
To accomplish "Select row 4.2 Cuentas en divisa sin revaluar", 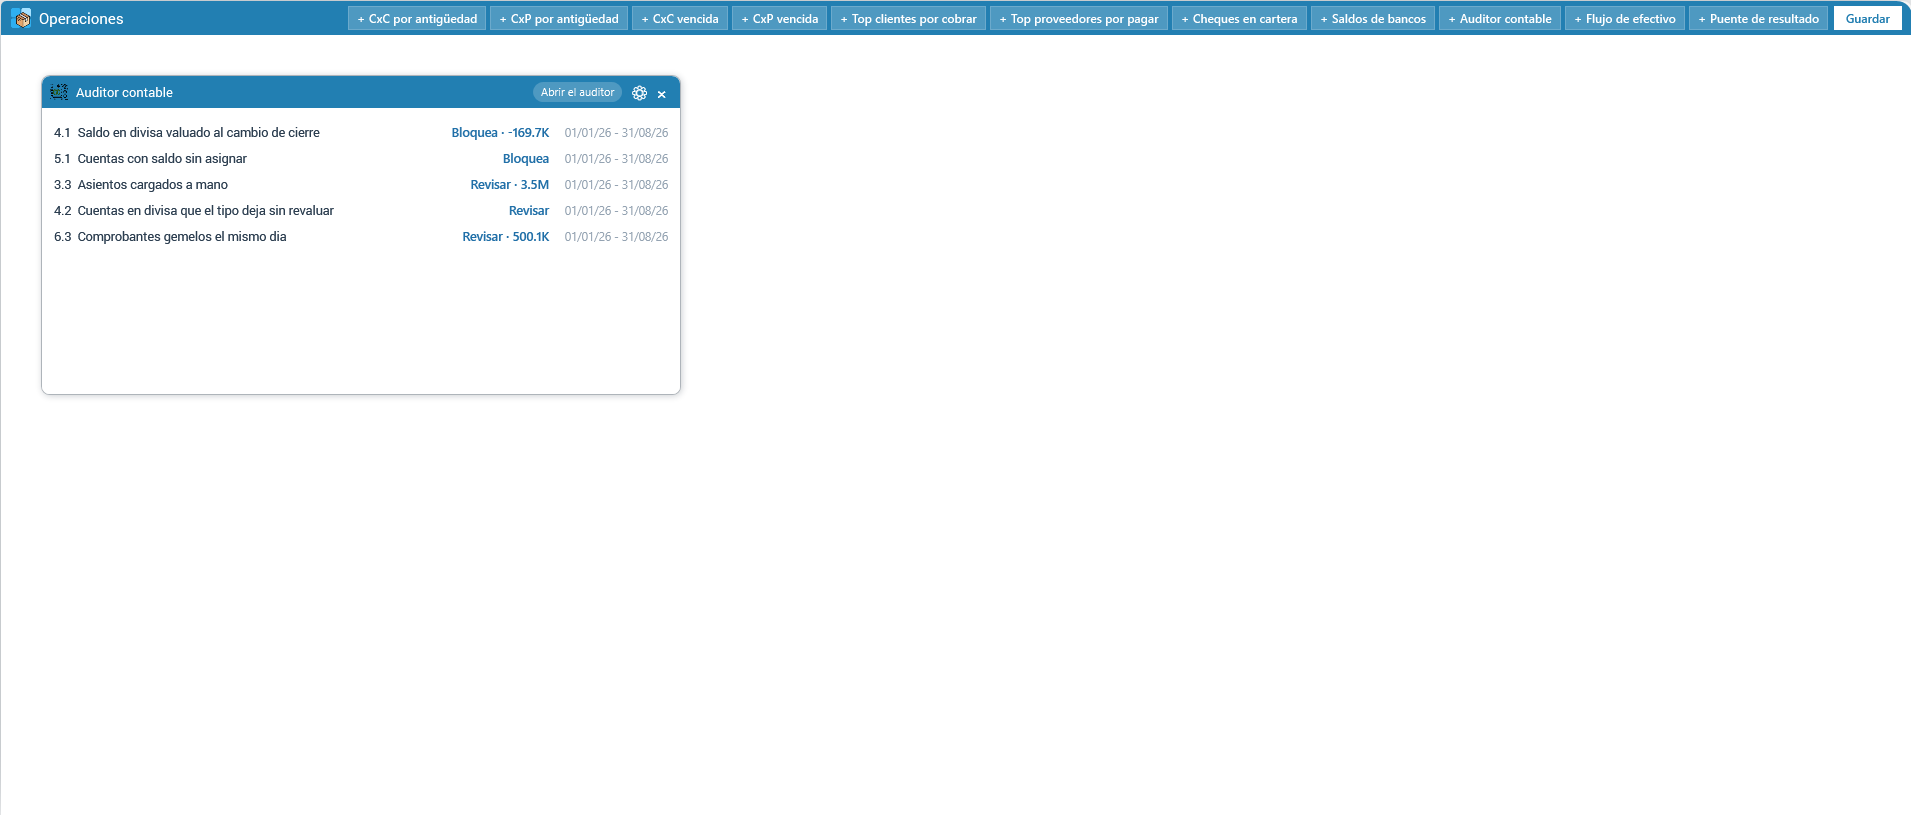I will (x=361, y=211).
